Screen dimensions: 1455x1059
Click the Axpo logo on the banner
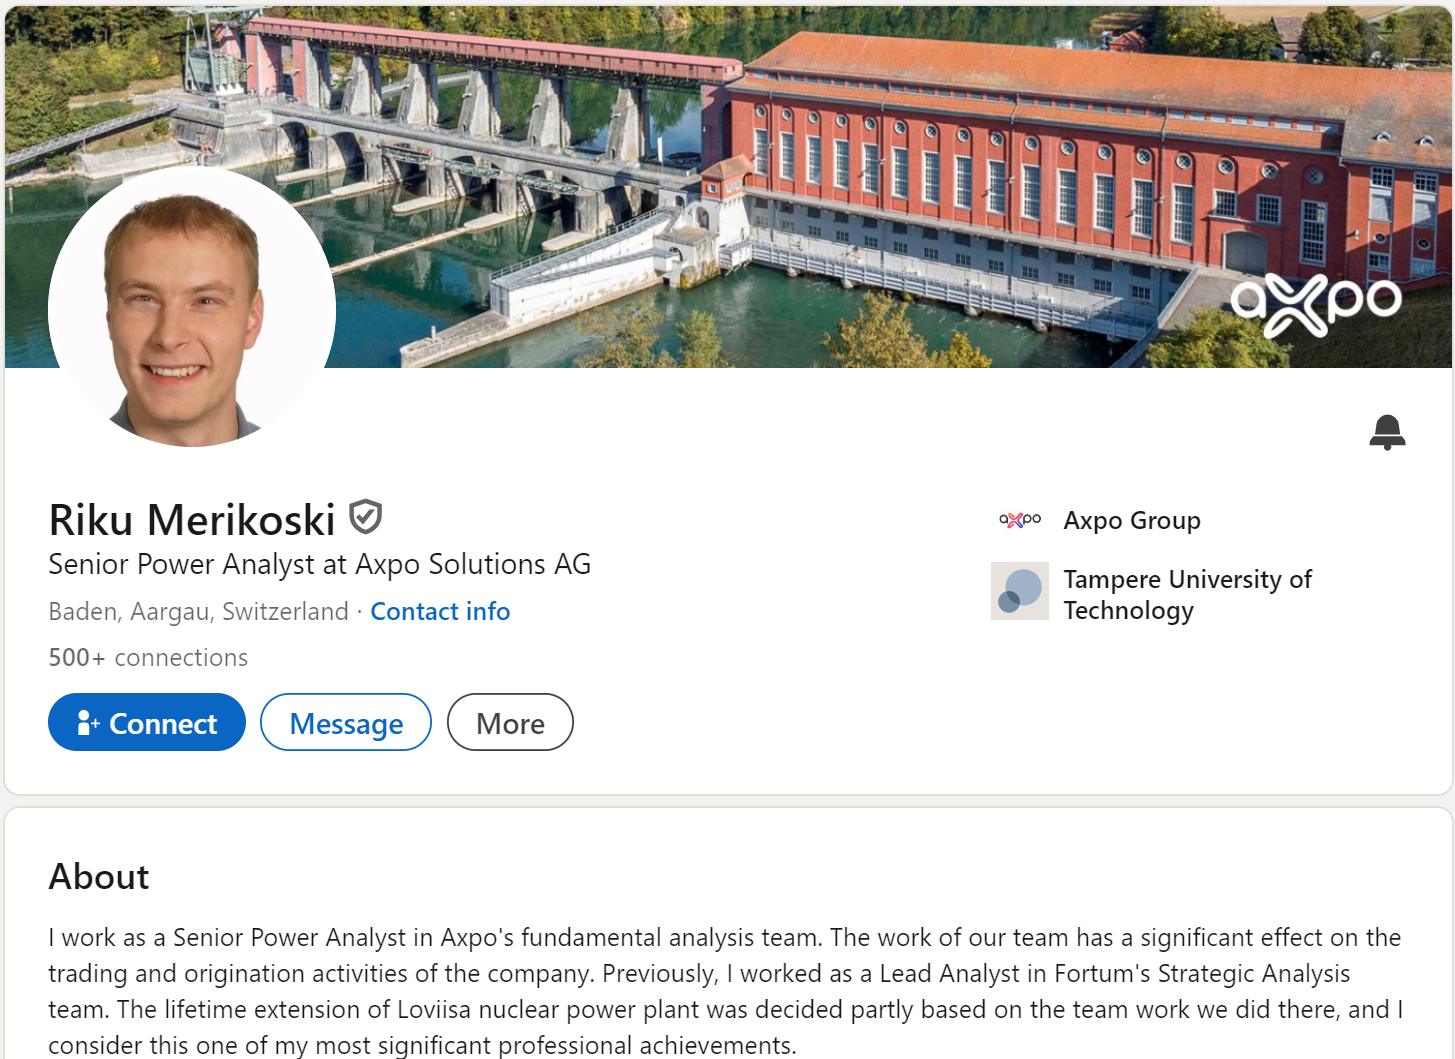click(1315, 303)
